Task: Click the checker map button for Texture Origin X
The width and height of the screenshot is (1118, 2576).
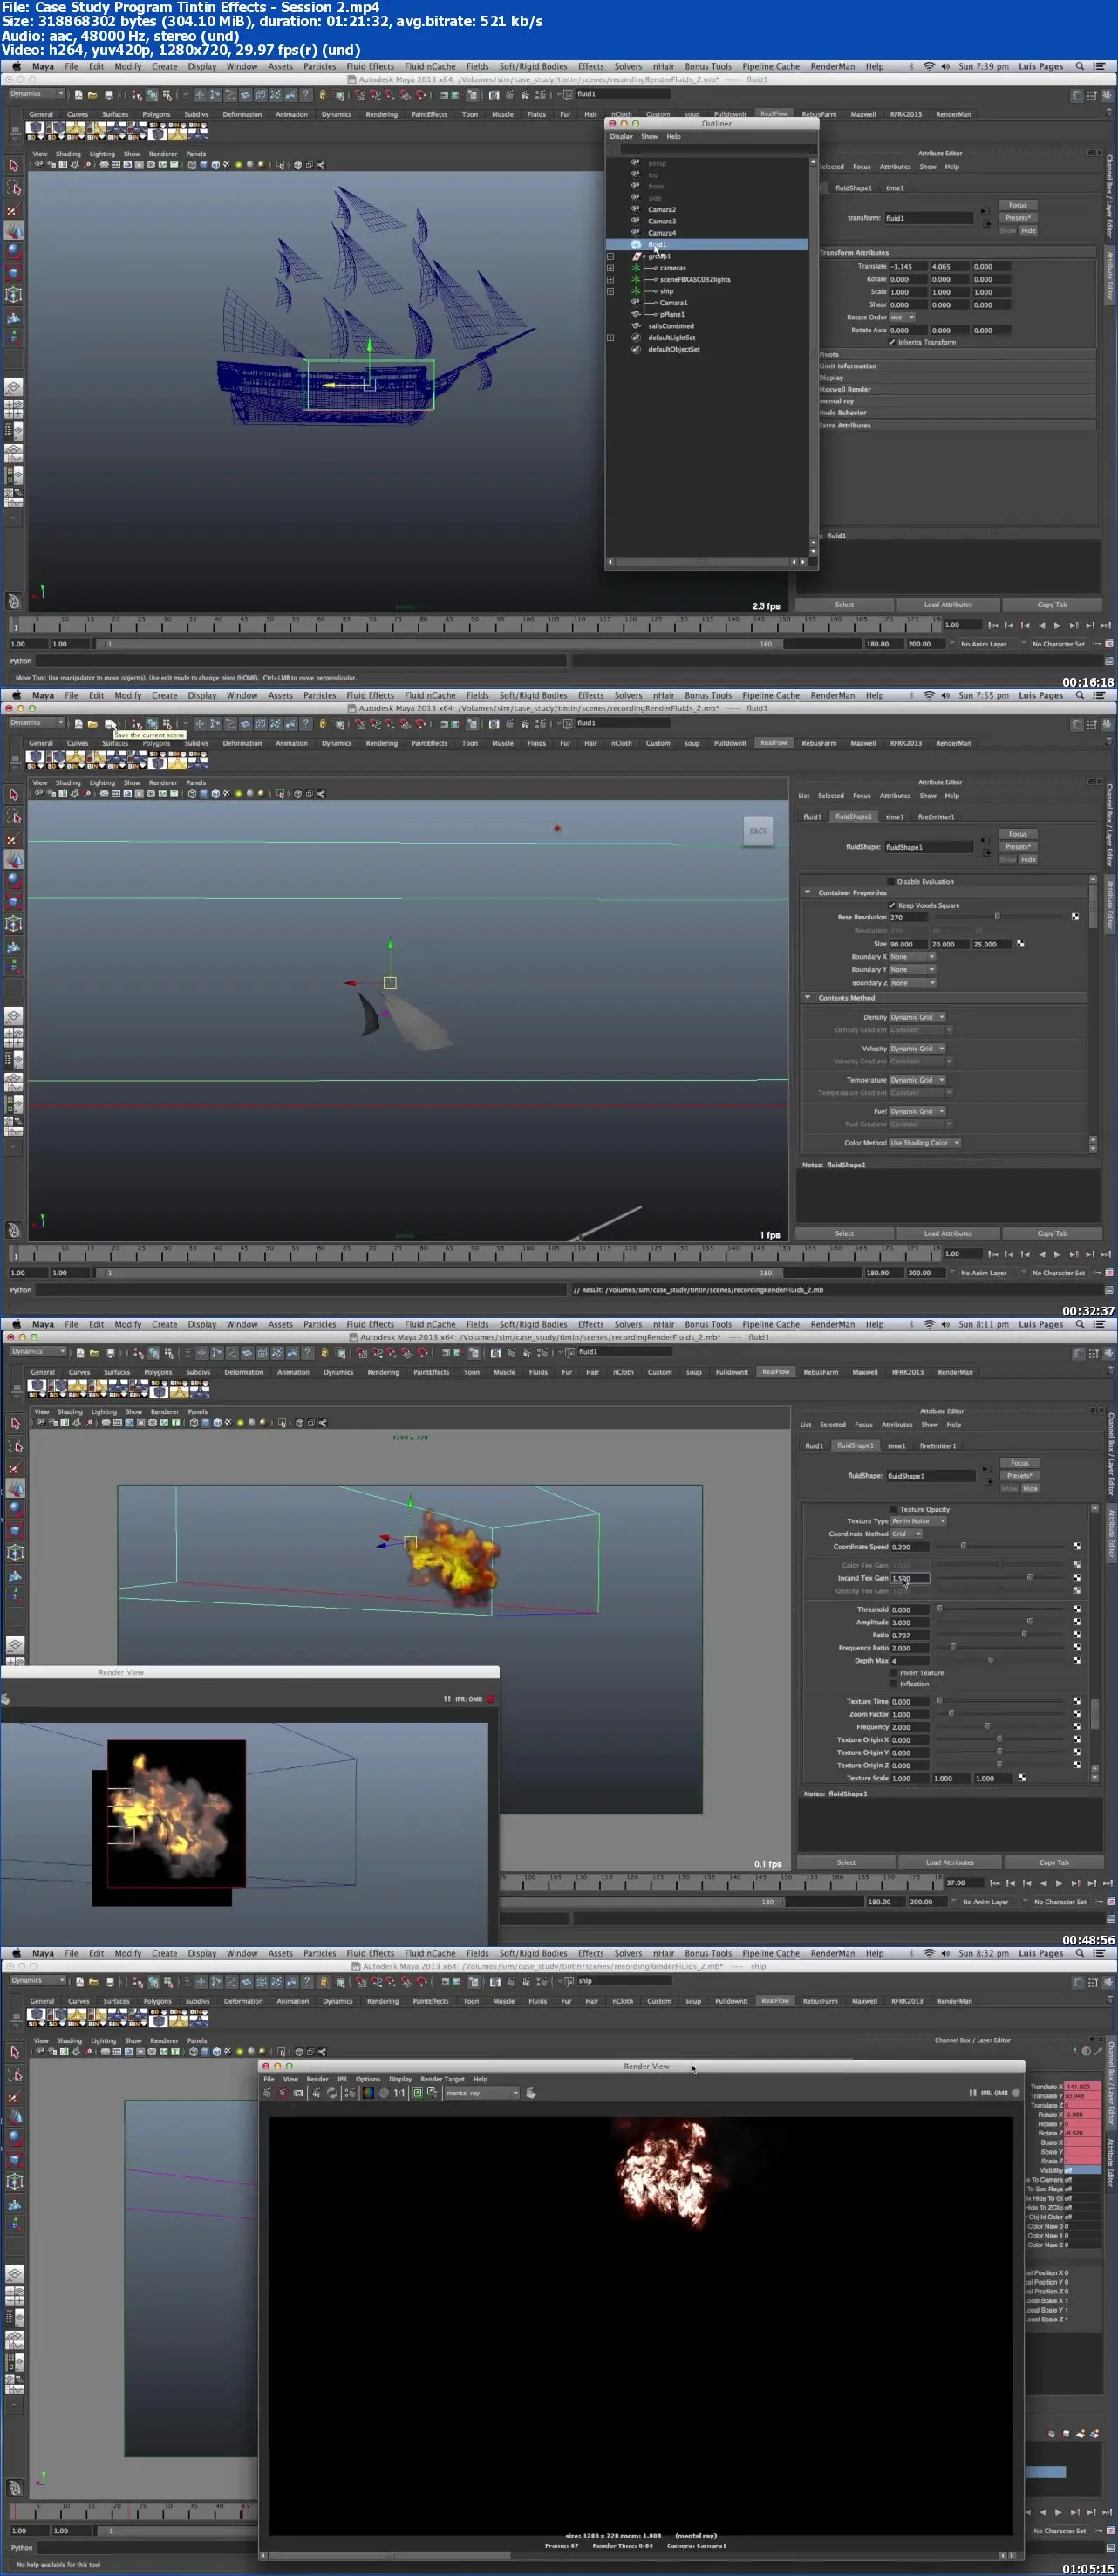Action: 1077,1739
